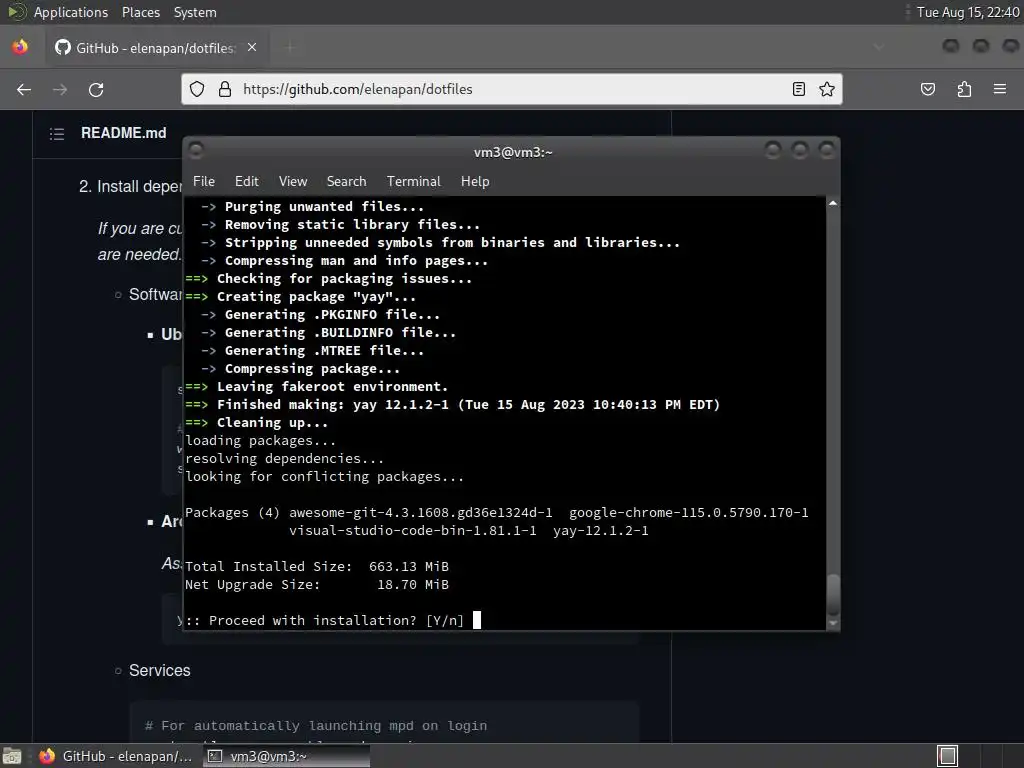
Task: Open a new tab with plus button
Action: coord(290,48)
